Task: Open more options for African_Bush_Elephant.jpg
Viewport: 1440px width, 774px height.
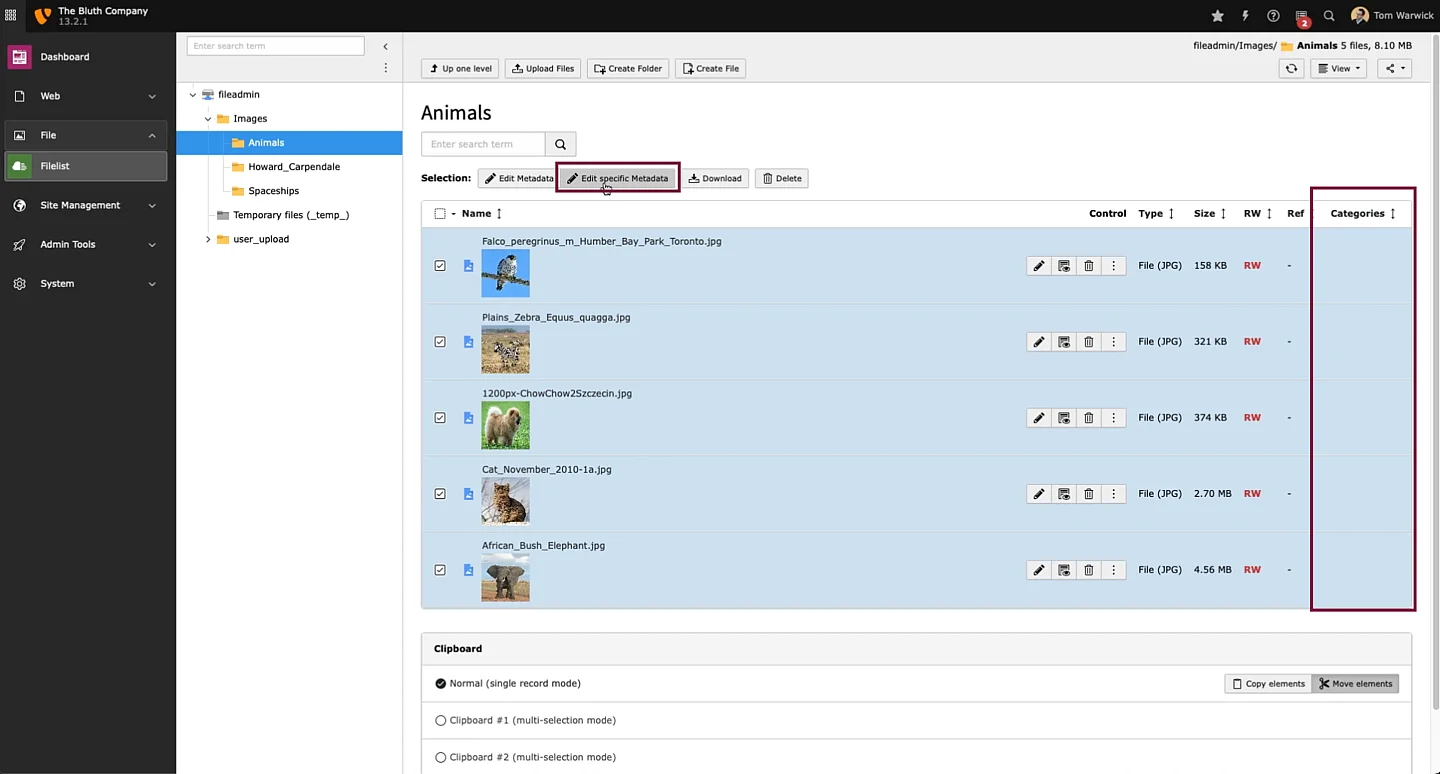Action: click(x=1114, y=570)
